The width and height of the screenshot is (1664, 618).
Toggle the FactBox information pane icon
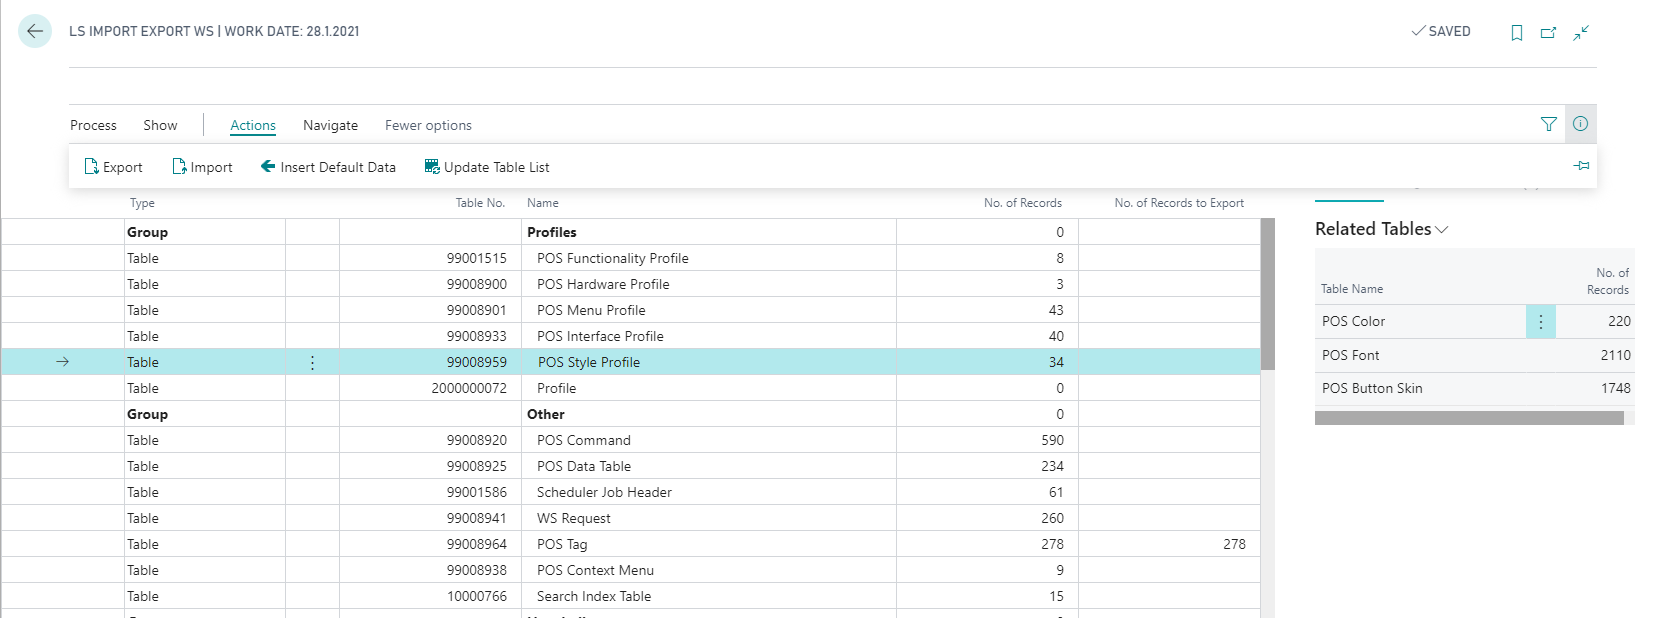click(x=1580, y=125)
